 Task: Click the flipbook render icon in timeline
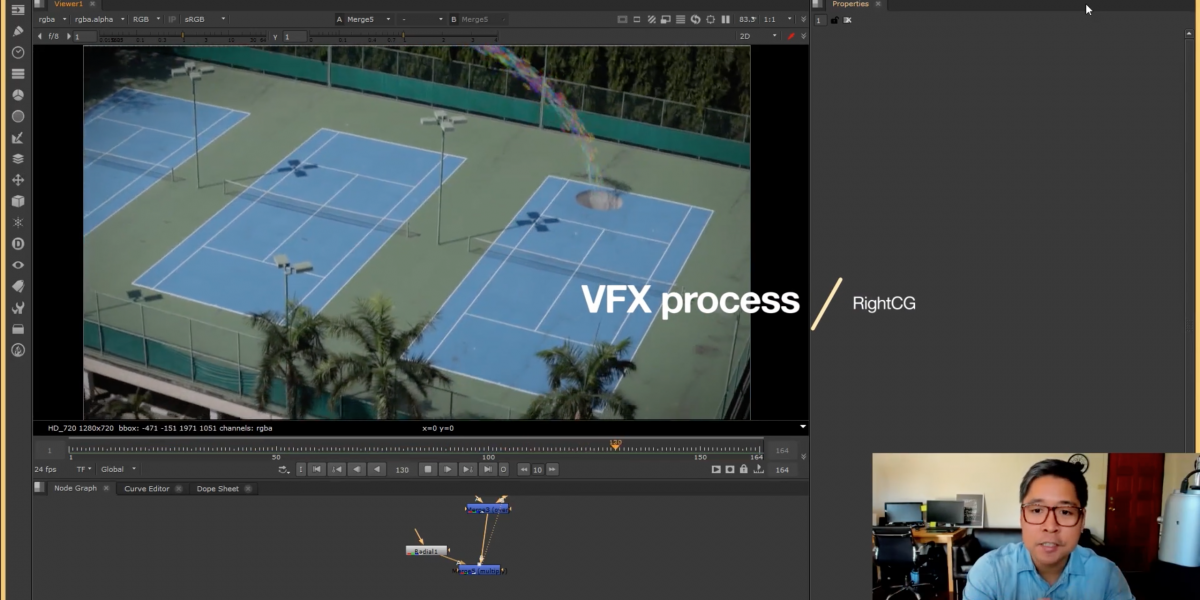coord(716,469)
